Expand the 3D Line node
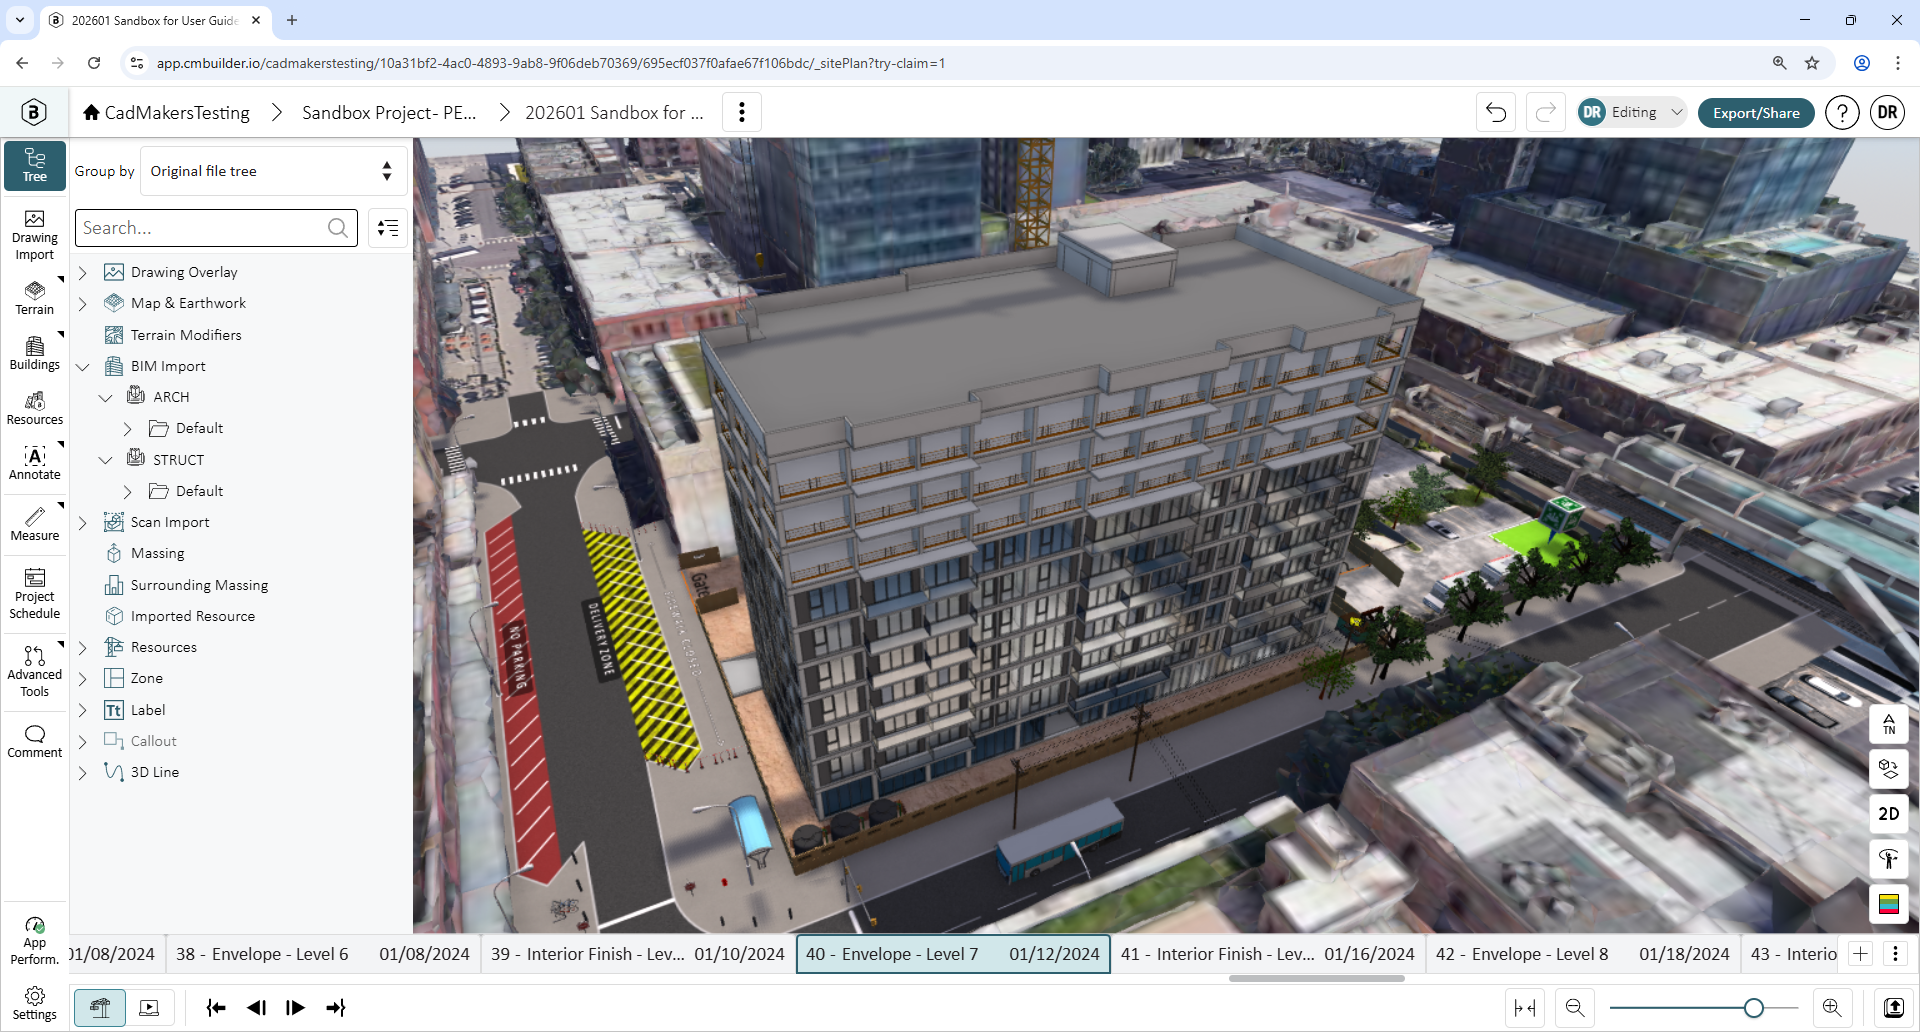Screen dimensions: 1920x1032 tap(83, 773)
